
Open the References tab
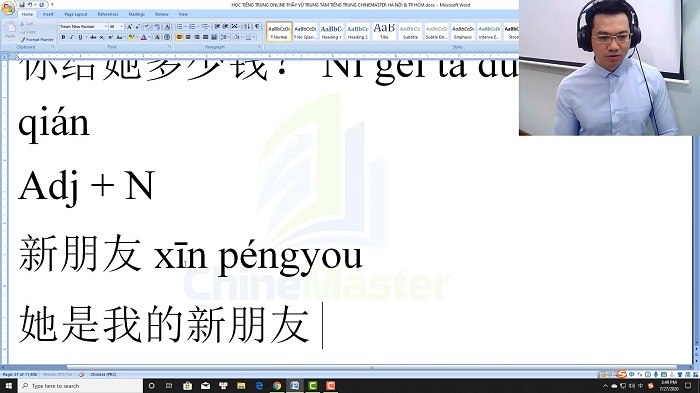point(108,14)
